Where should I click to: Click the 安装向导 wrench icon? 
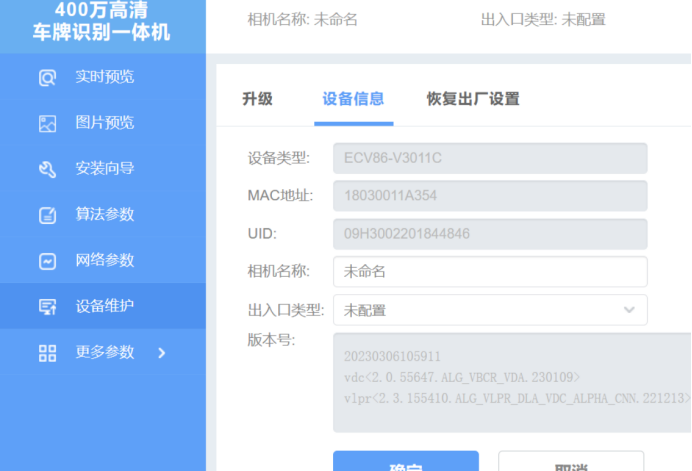point(47,169)
